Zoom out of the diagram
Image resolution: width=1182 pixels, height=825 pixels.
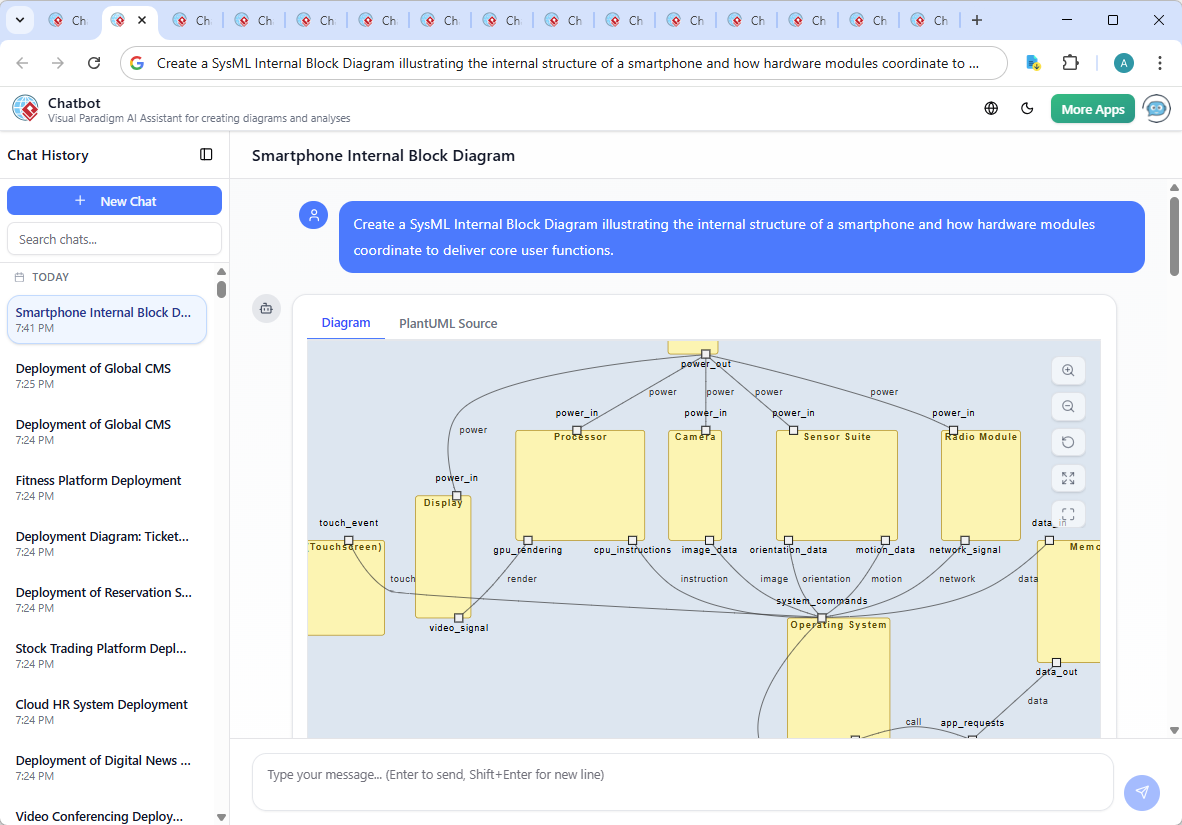(x=1068, y=406)
